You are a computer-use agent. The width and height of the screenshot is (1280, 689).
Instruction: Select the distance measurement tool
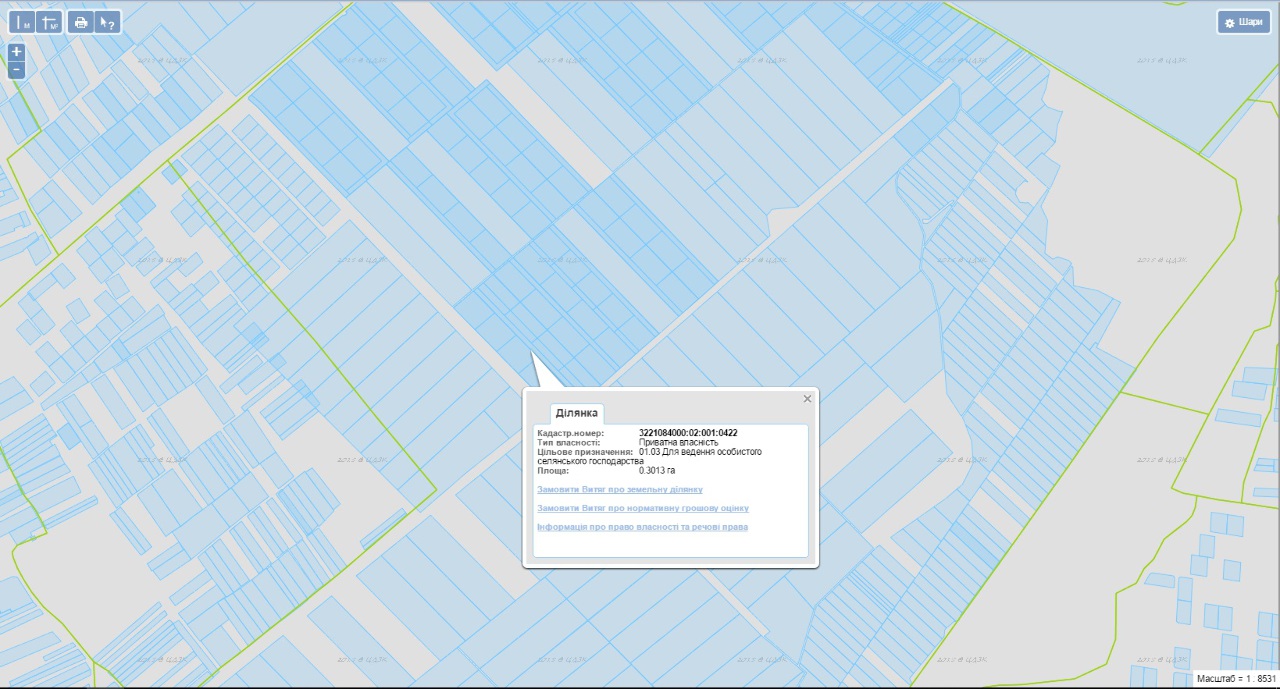(22, 22)
